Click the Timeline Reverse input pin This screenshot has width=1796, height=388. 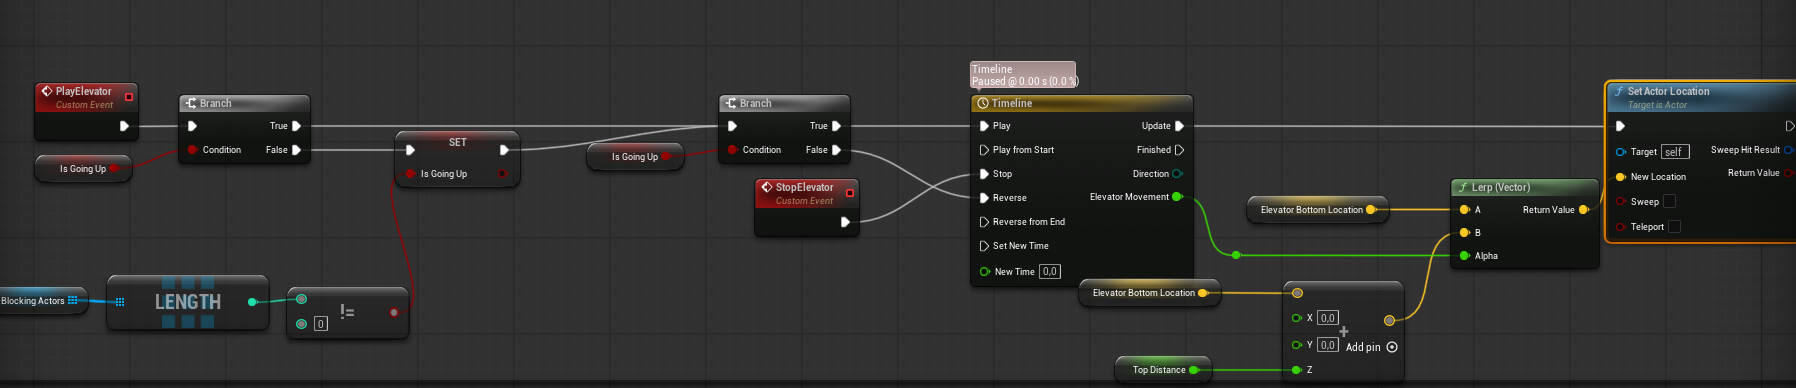984,198
